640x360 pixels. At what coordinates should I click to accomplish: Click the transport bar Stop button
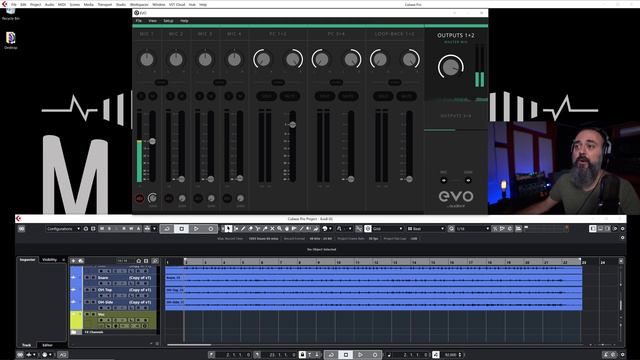tap(346, 355)
